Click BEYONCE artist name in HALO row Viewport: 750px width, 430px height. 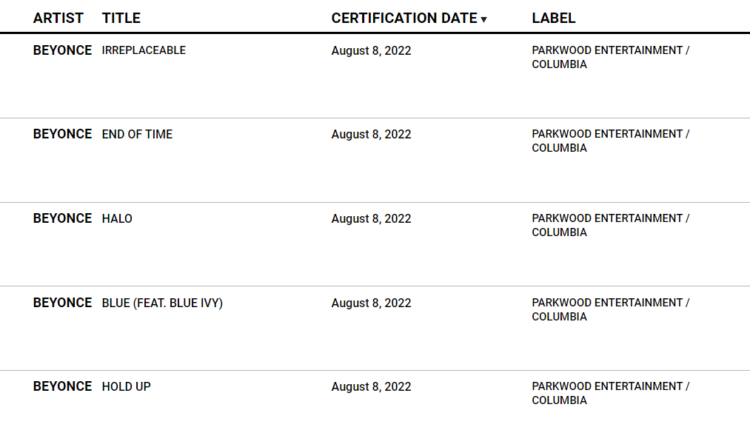[62, 218]
